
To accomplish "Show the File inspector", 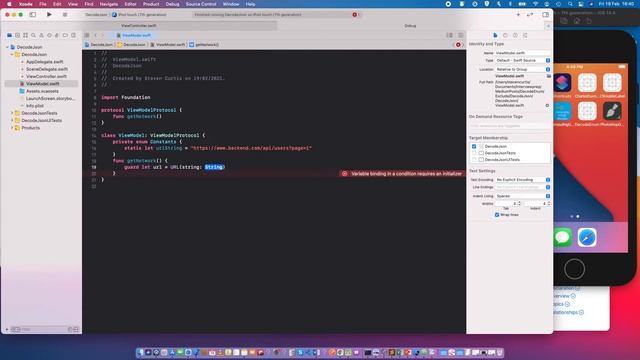I will [495, 36].
